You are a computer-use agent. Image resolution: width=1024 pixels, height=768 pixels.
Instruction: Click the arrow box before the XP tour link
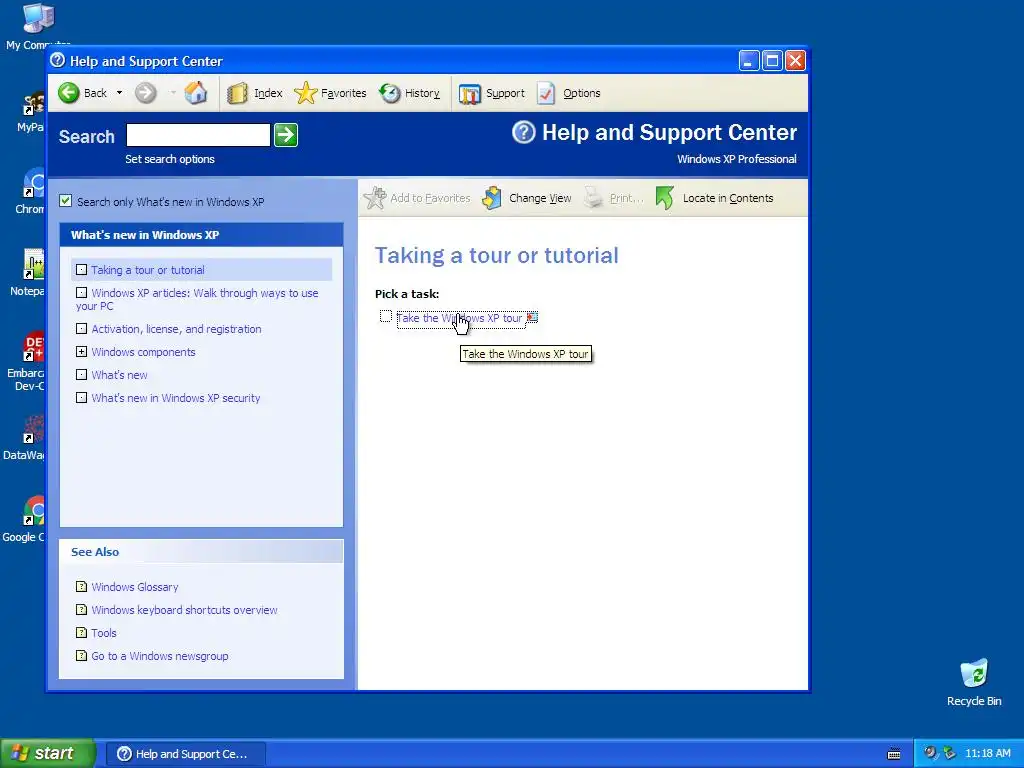tap(386, 317)
